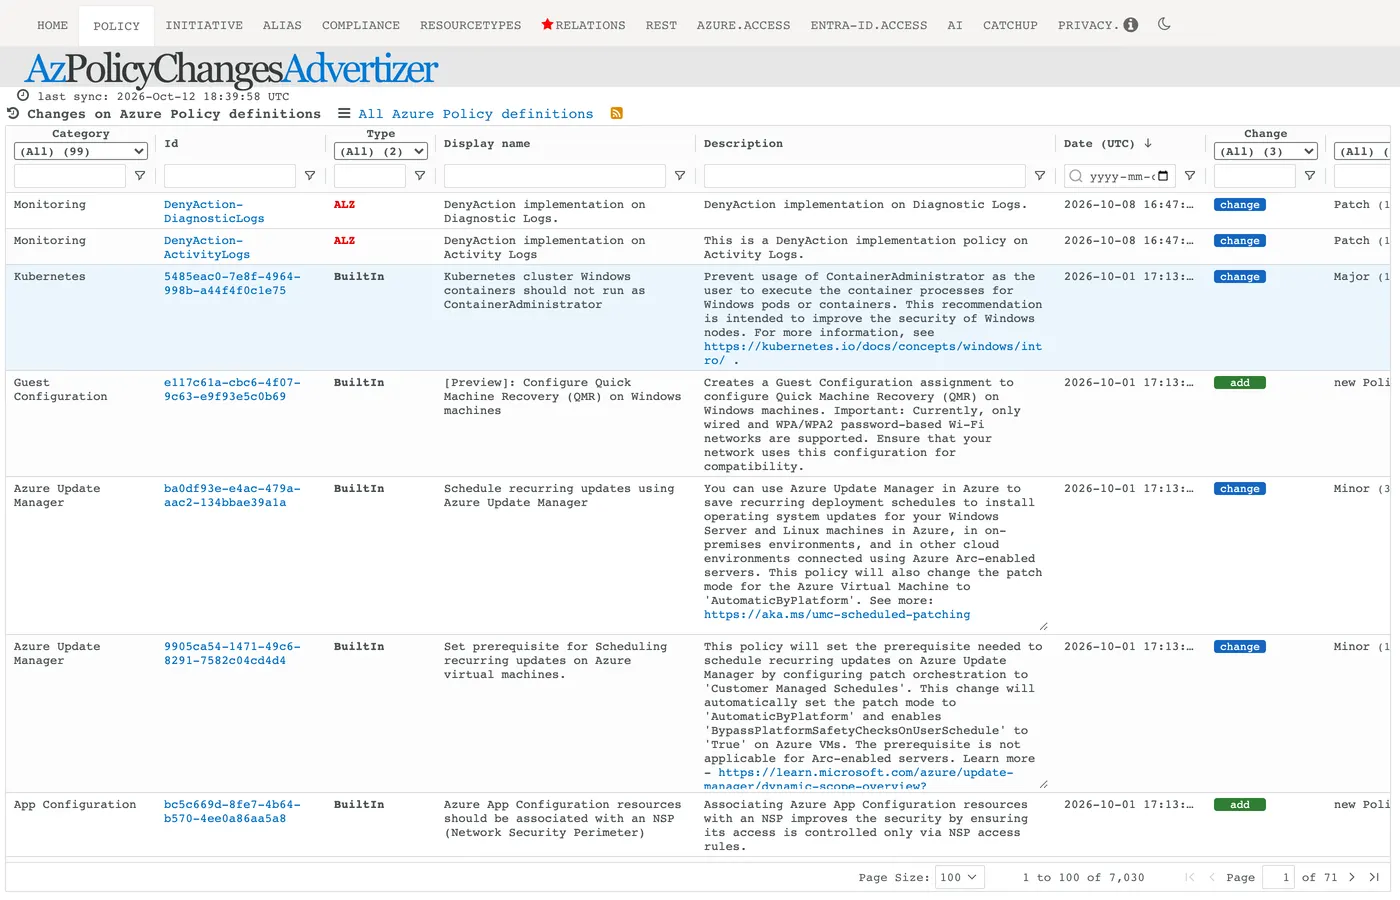Click the history icon beside Changes on Azure Policy
Viewport: 1400px width, 900px height.
point(13,113)
